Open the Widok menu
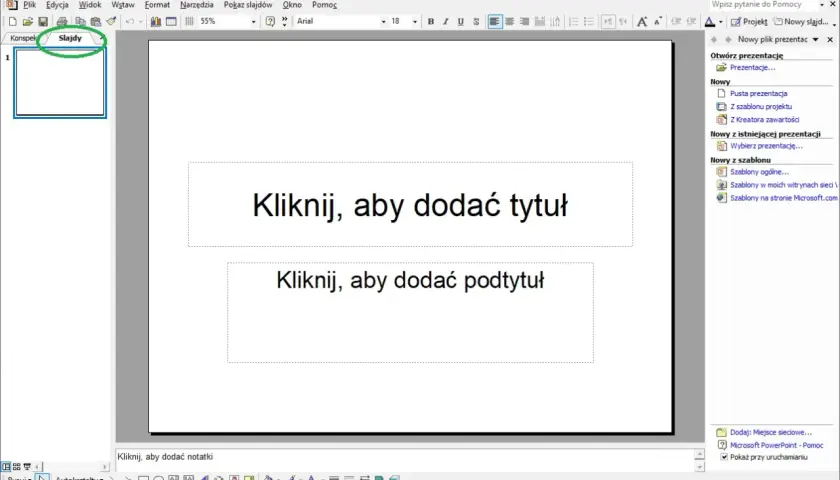The image size is (840, 480). pyautogui.click(x=89, y=5)
